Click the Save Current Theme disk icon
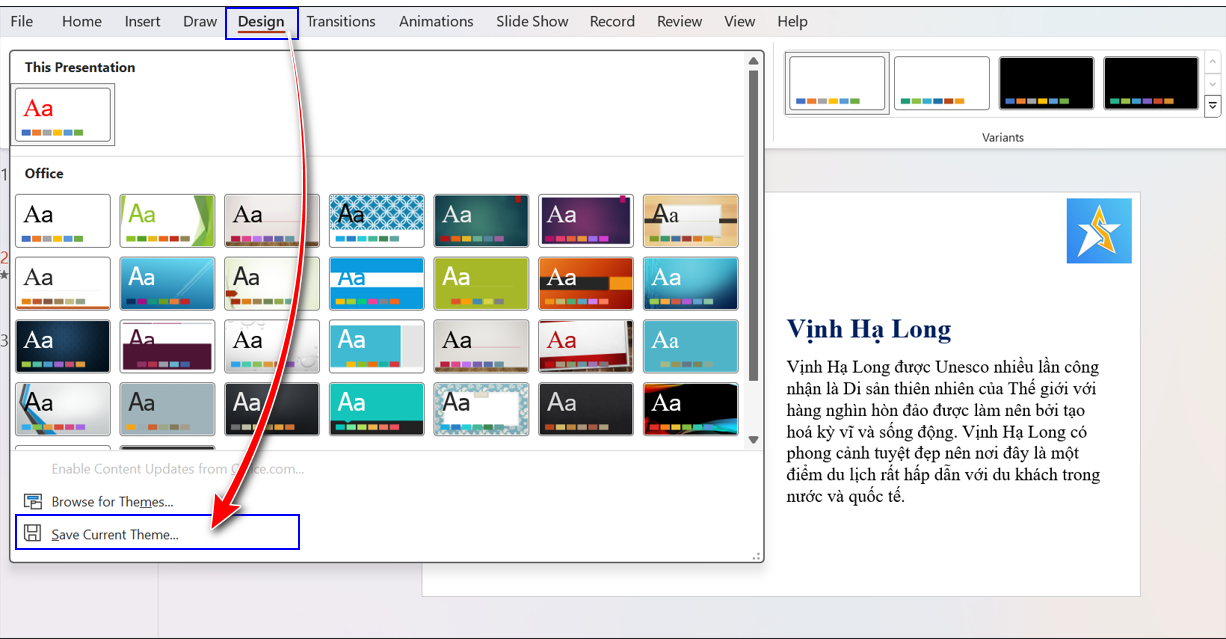Image resolution: width=1226 pixels, height=639 pixels. coord(33,534)
